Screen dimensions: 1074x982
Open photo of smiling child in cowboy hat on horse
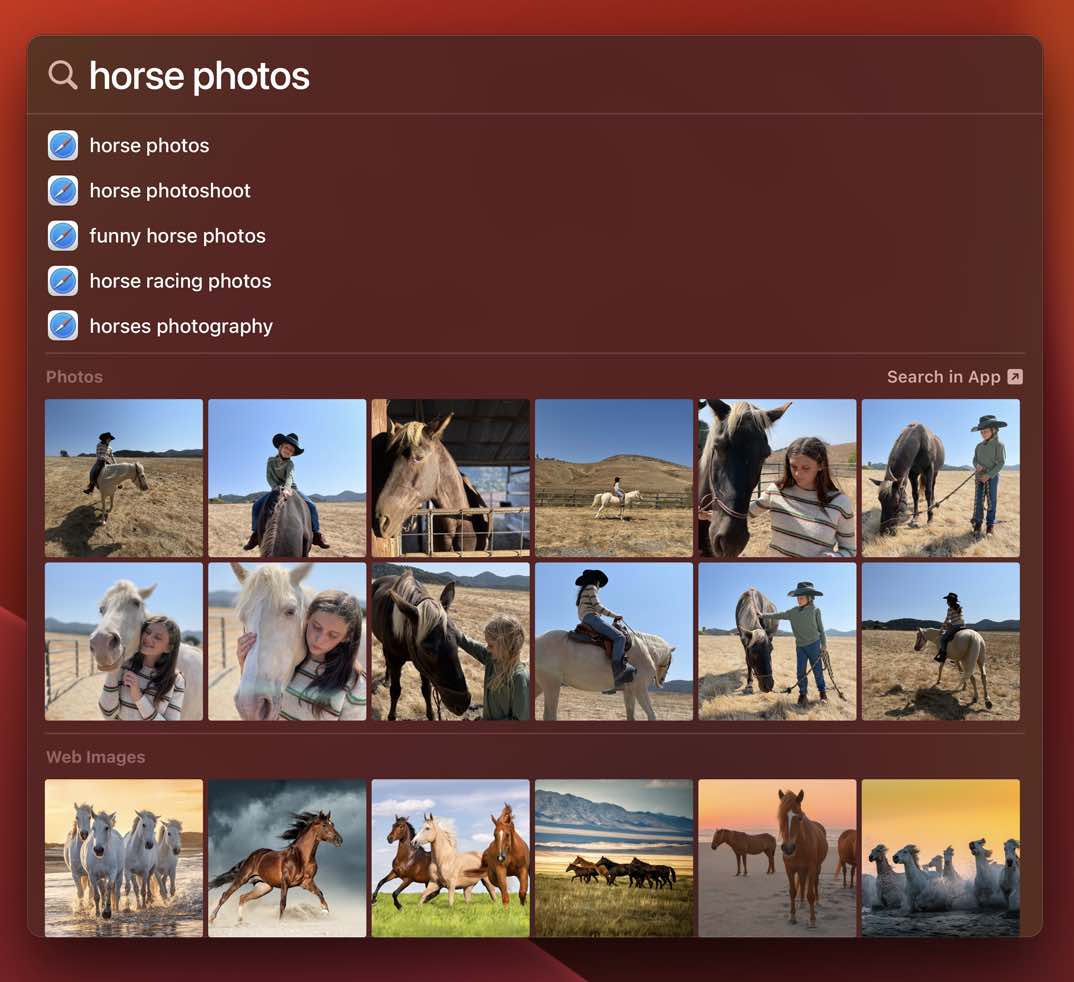click(x=287, y=478)
